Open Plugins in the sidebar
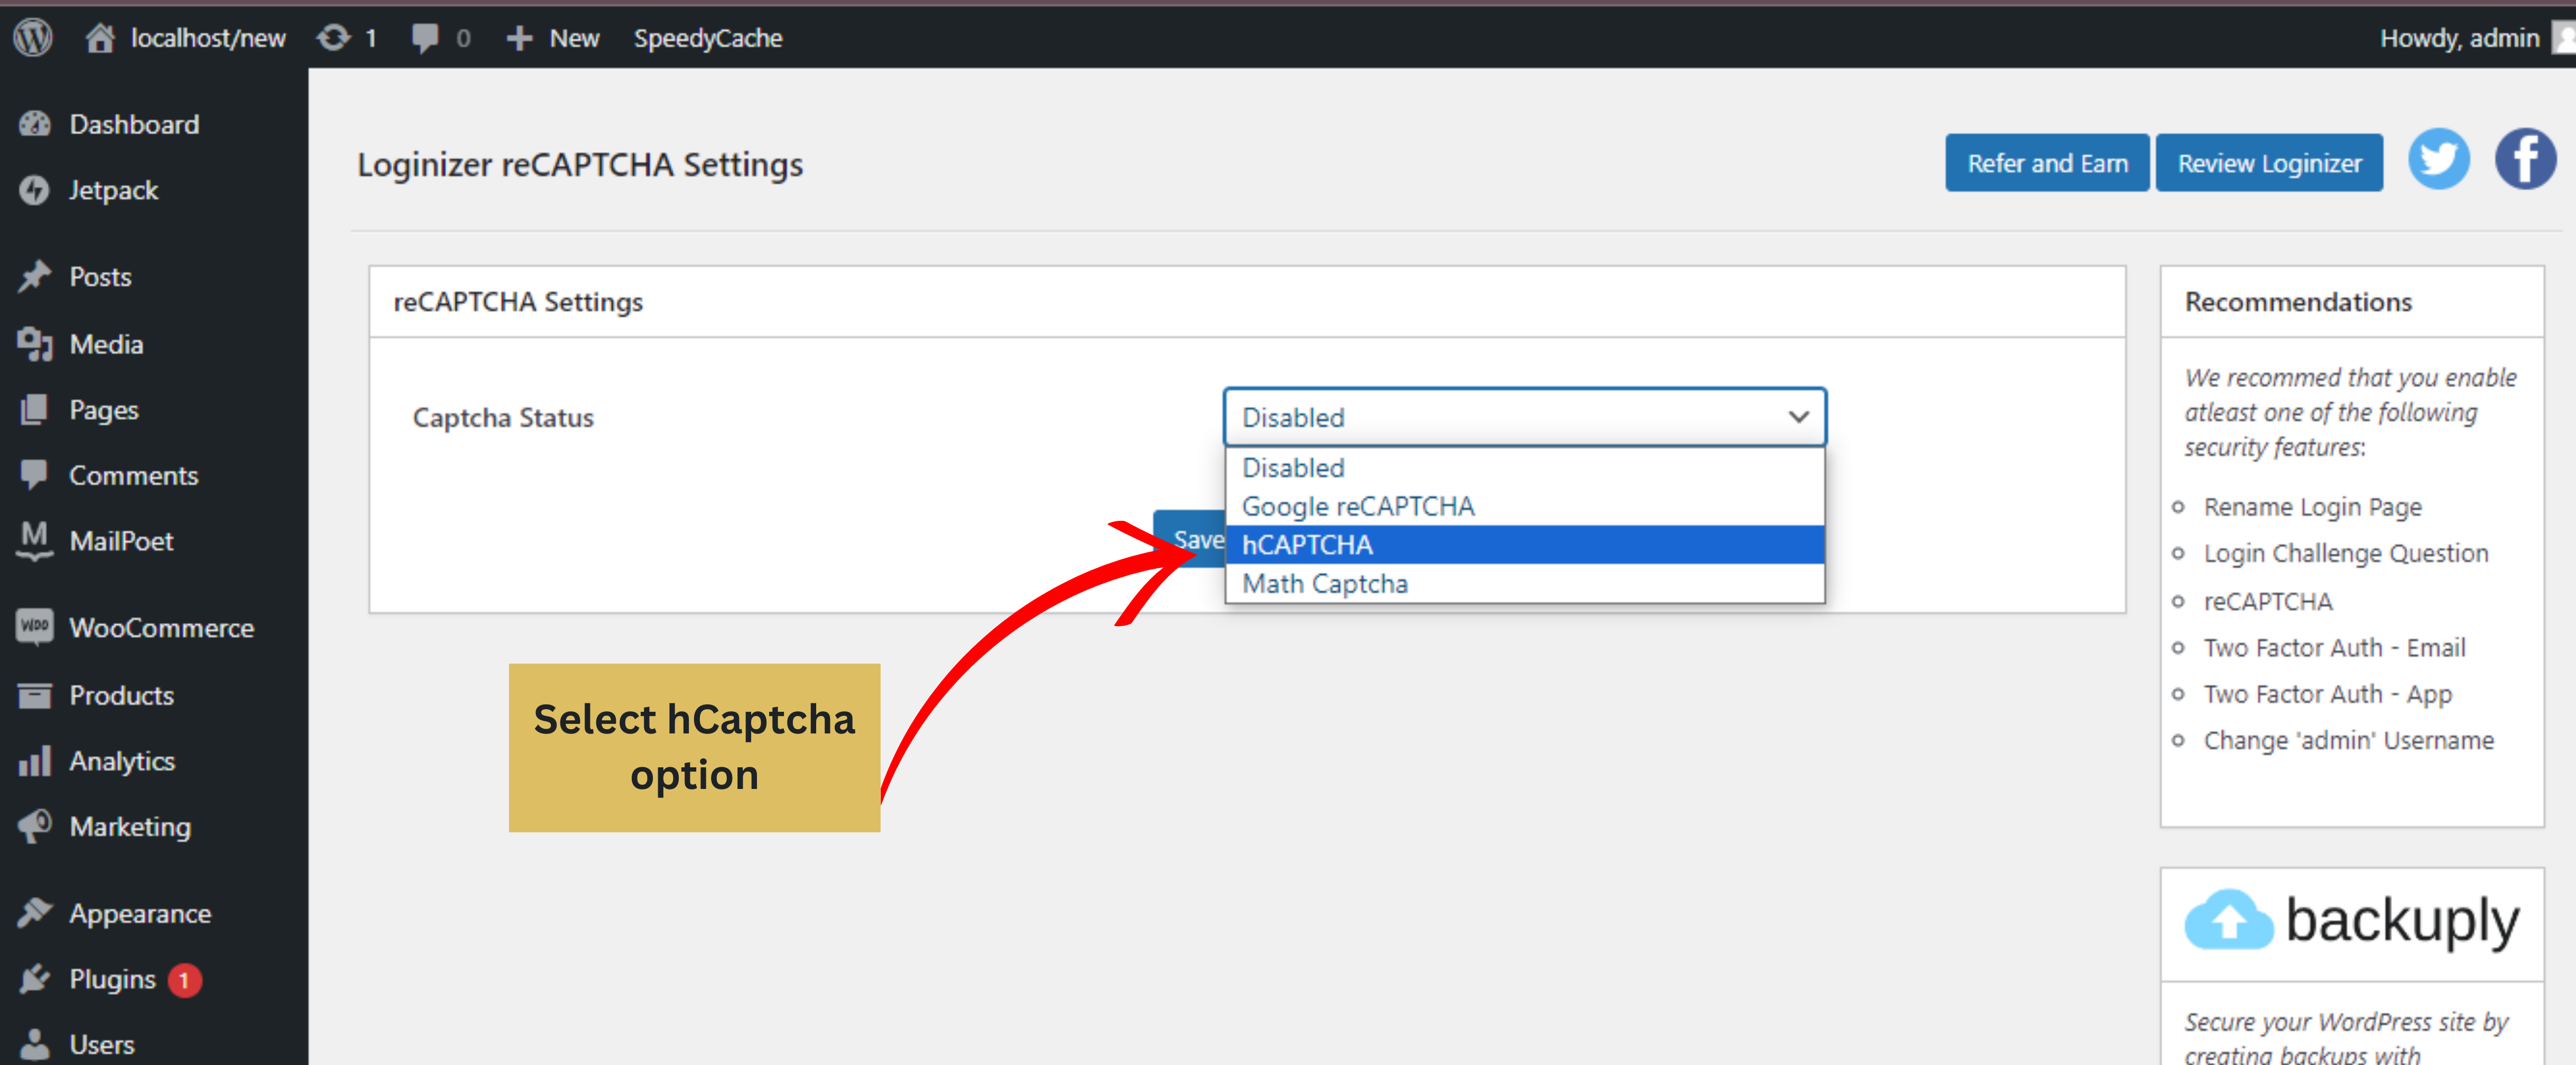This screenshot has width=2576, height=1065. 112,979
